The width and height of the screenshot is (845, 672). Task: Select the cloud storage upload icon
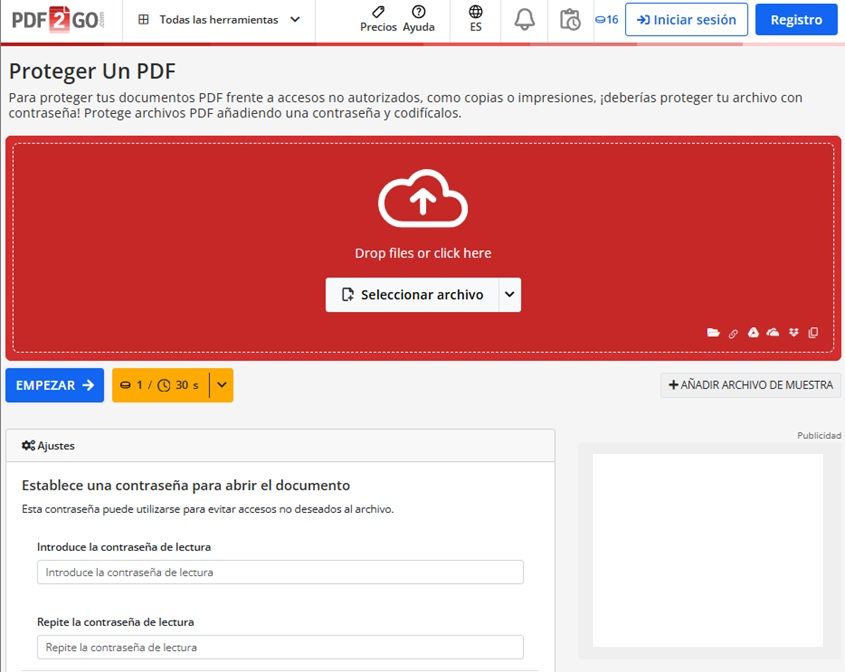click(772, 332)
